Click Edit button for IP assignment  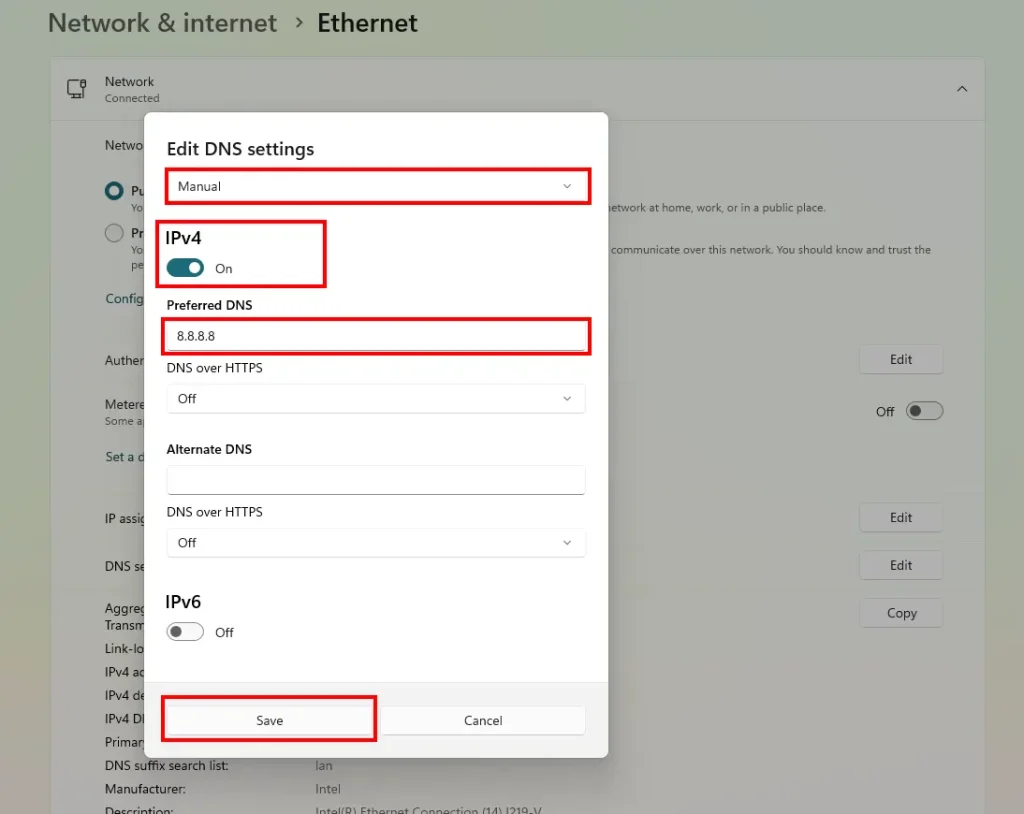[x=901, y=517]
